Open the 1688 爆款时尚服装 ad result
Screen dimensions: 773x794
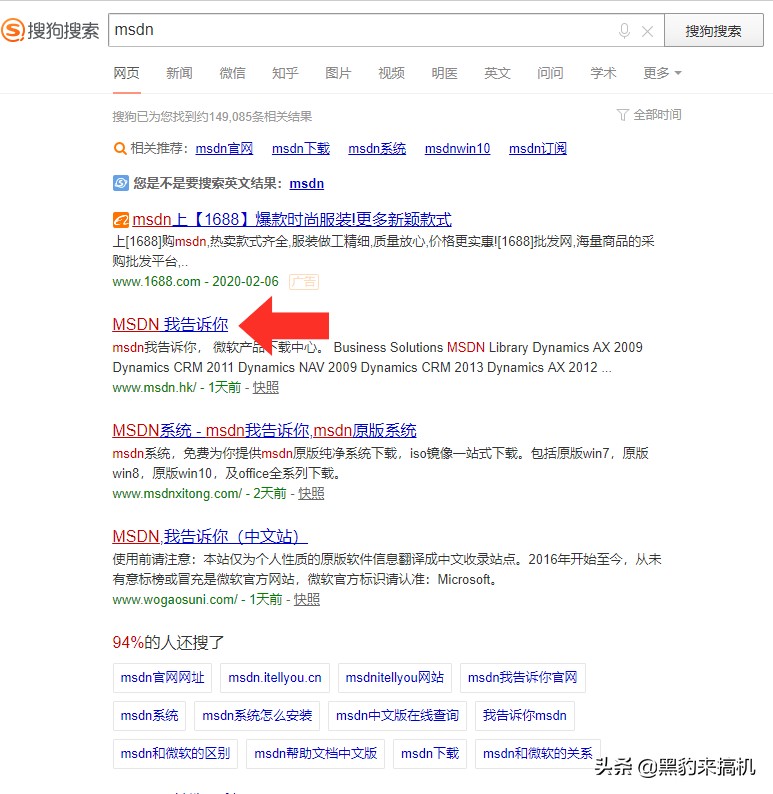tap(292, 219)
